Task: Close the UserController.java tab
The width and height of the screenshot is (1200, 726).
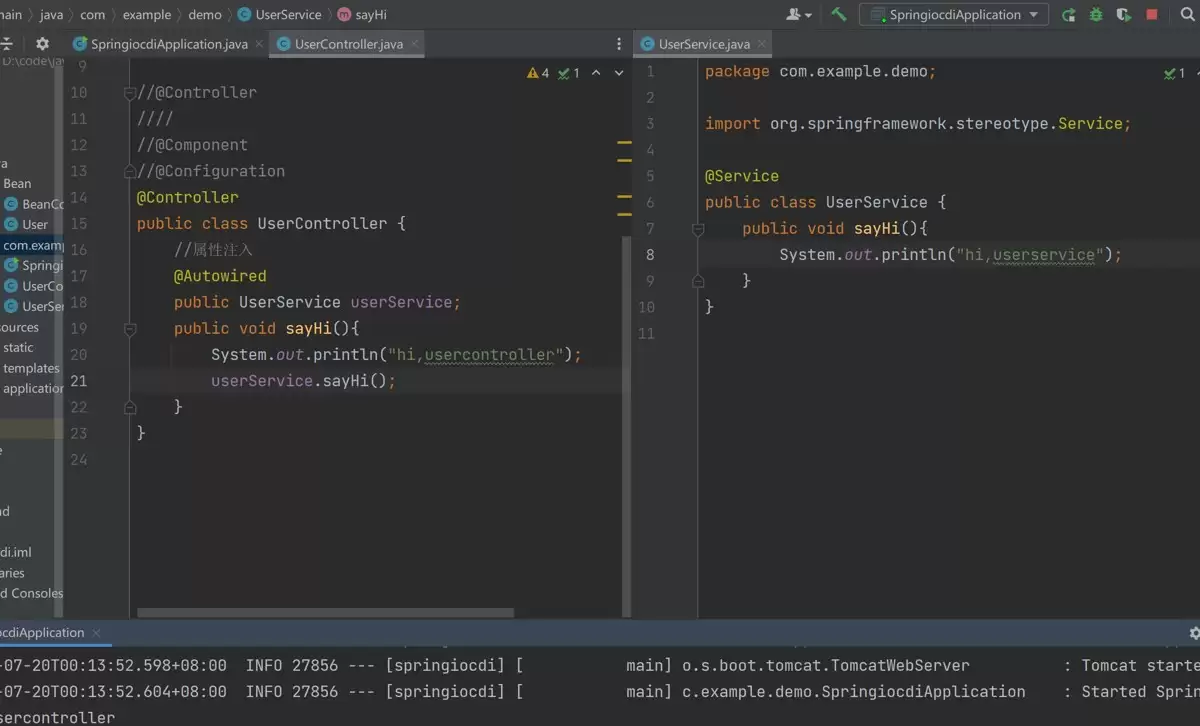Action: click(414, 44)
